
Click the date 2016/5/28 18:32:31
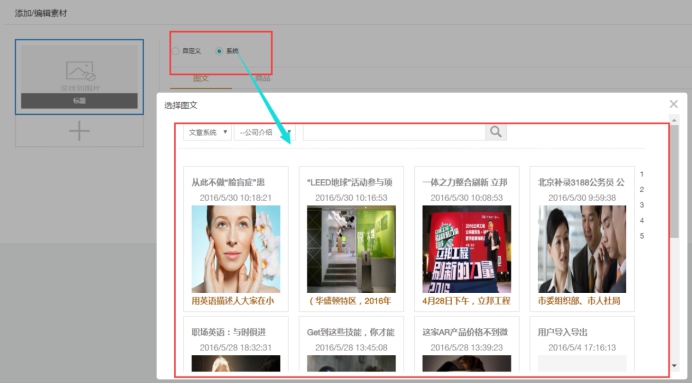[x=236, y=348]
